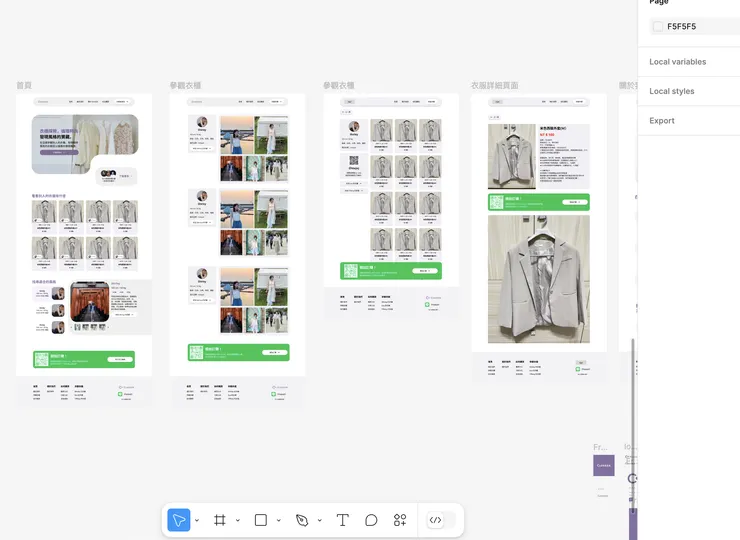This screenshot has width=740, height=540.
Task: Select the Frame tool
Action: point(219,520)
